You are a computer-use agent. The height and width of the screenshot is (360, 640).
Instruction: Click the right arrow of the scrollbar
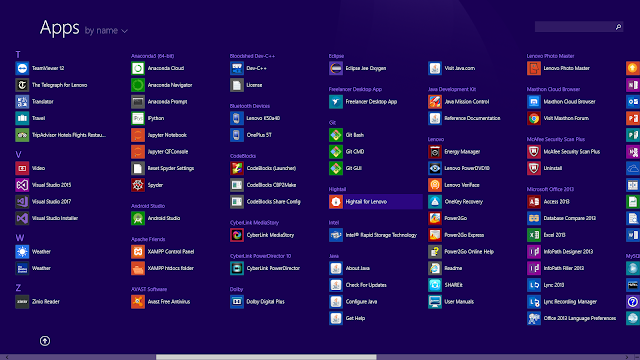tap(627, 357)
